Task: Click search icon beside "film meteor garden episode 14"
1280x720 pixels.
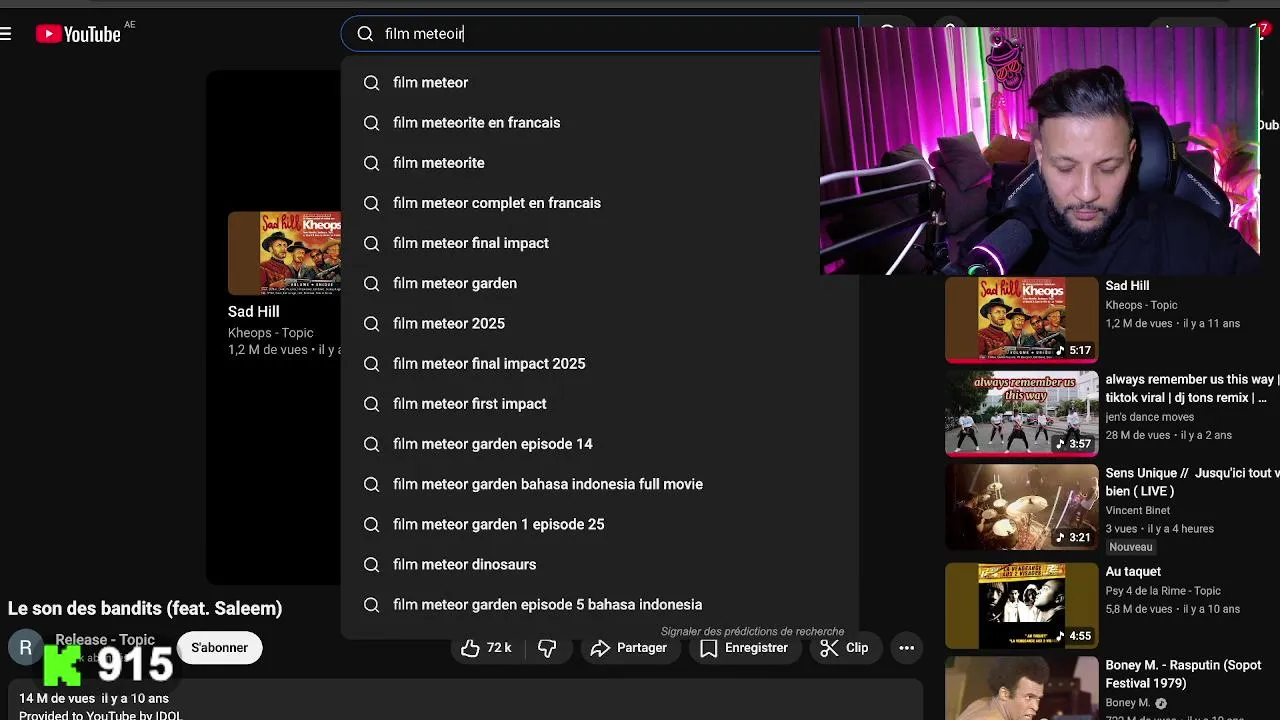Action: pyautogui.click(x=371, y=444)
